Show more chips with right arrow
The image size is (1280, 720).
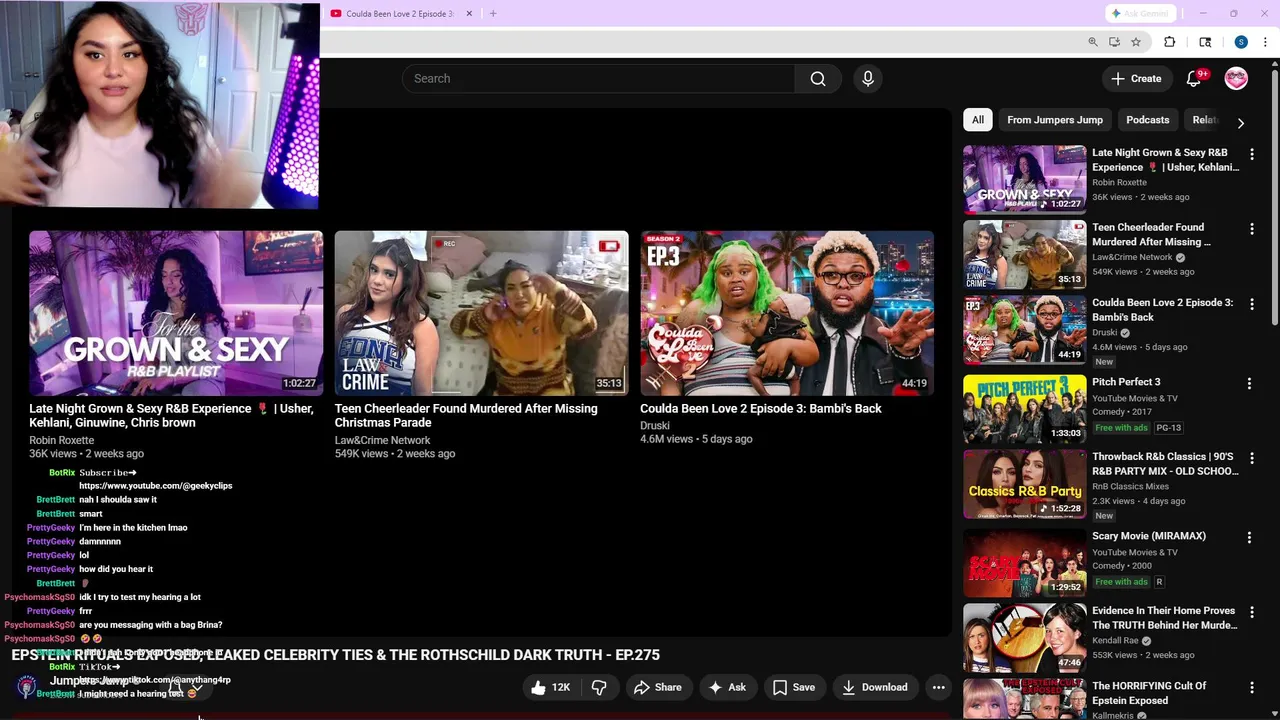(1240, 122)
